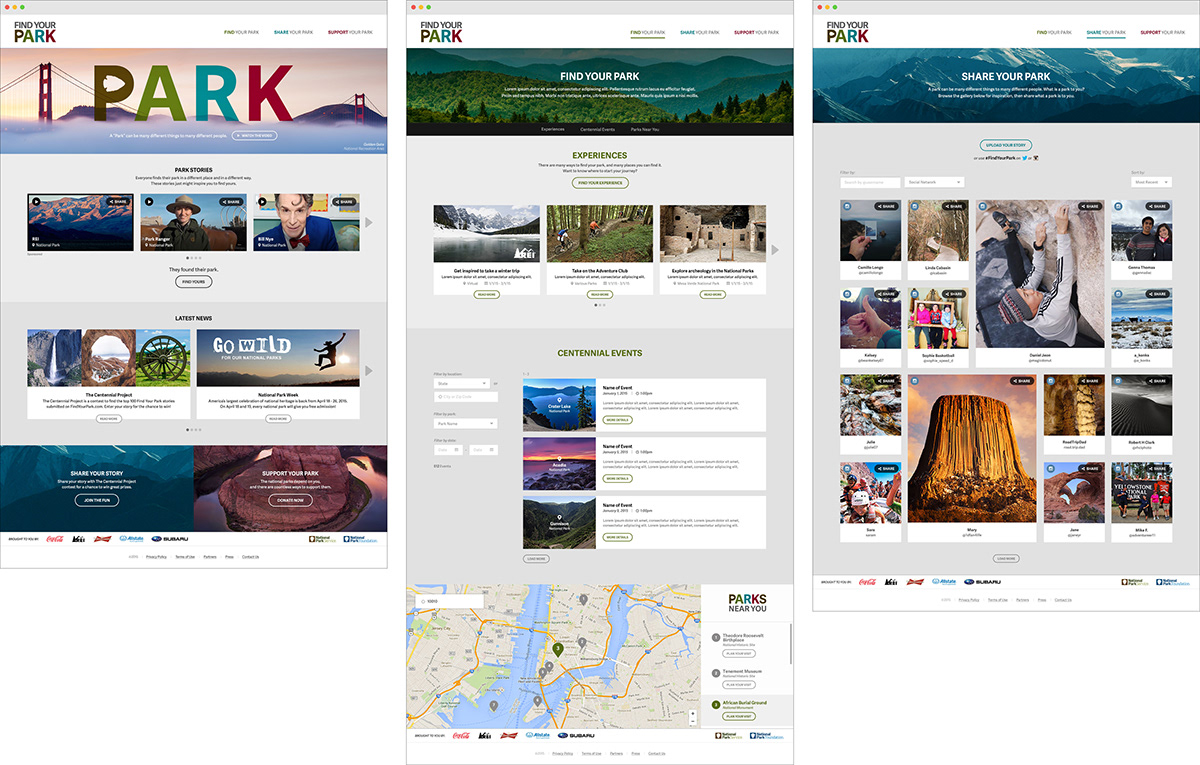Screen dimensions: 1200x765
Task: Click Plan Your Visit for Tenement Museum
Action: tap(737, 685)
